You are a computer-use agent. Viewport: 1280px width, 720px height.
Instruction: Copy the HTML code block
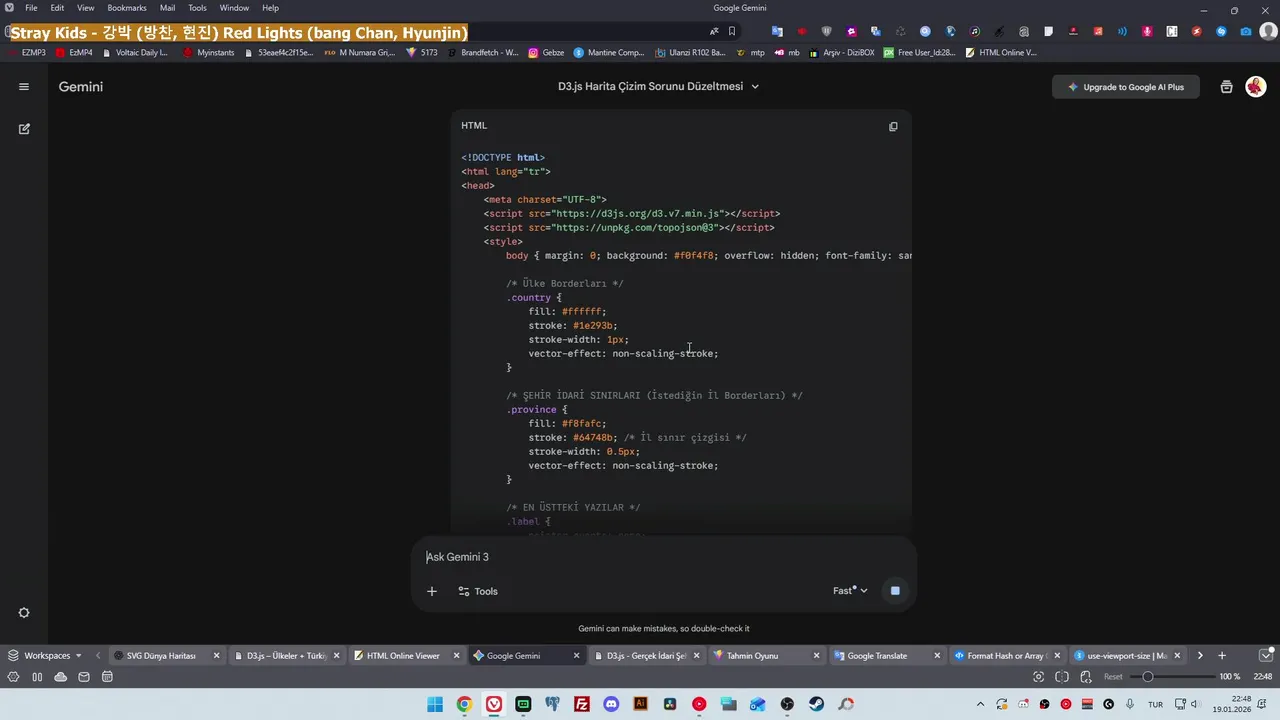(x=893, y=126)
